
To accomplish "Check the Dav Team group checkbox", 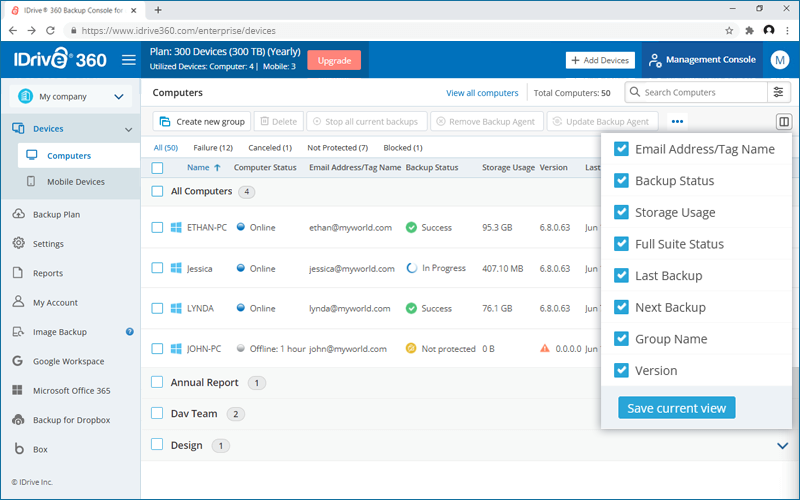I will click(157, 413).
